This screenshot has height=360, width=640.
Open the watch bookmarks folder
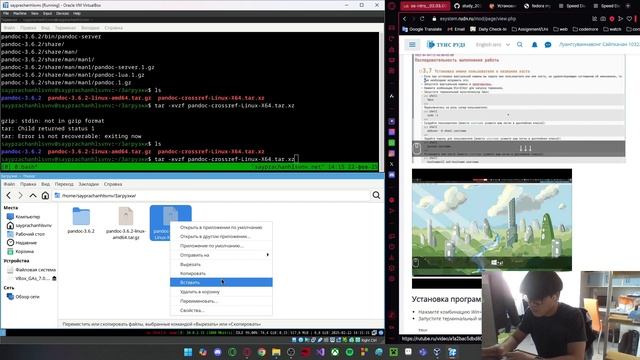[x=612, y=29]
